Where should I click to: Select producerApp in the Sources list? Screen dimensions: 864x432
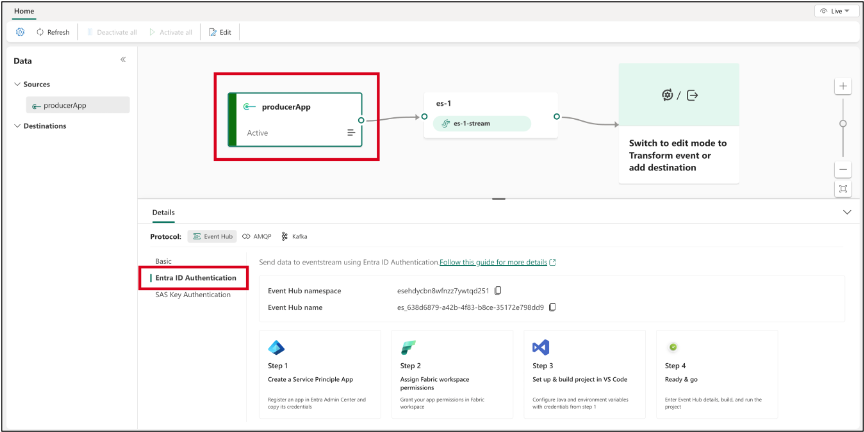point(78,105)
